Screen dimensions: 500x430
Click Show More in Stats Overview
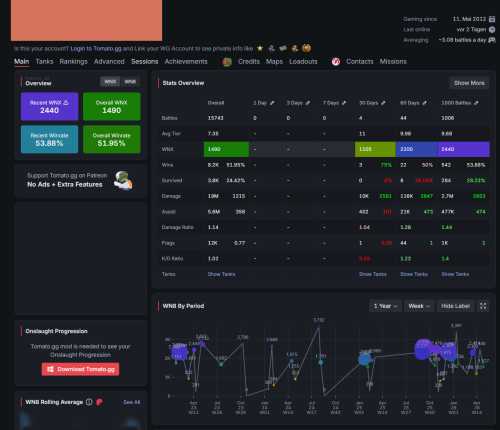pyautogui.click(x=469, y=83)
